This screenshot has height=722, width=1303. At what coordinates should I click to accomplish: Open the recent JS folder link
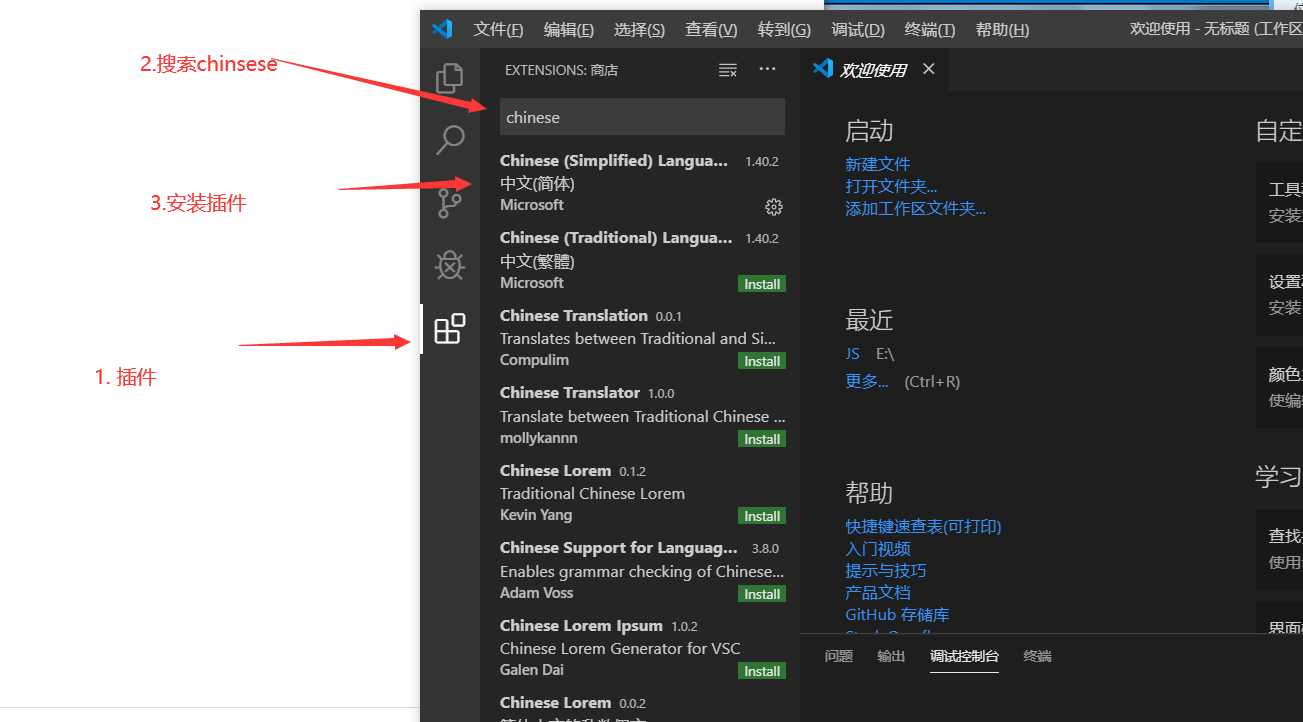(x=852, y=353)
